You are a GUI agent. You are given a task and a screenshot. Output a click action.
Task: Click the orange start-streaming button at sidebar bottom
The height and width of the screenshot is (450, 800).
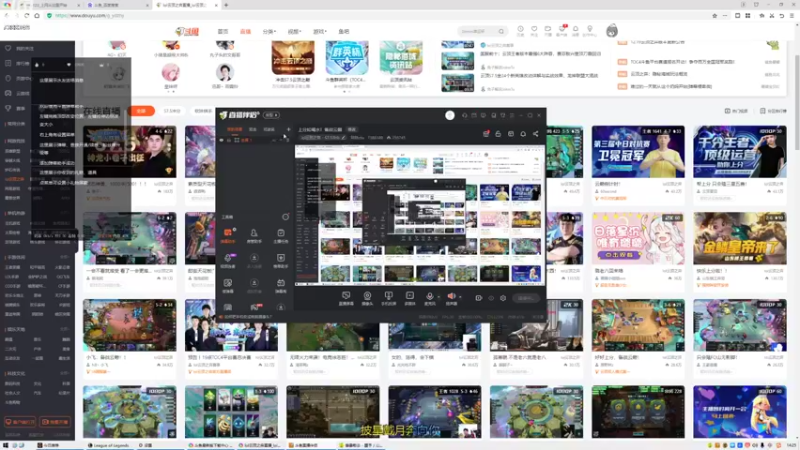[x=55, y=422]
